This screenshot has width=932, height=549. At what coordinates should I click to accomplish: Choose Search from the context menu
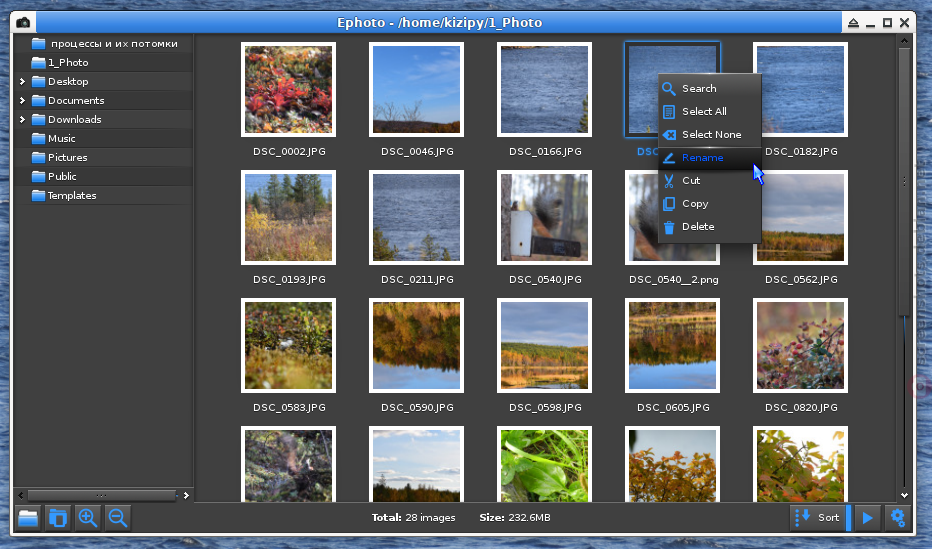pos(710,89)
